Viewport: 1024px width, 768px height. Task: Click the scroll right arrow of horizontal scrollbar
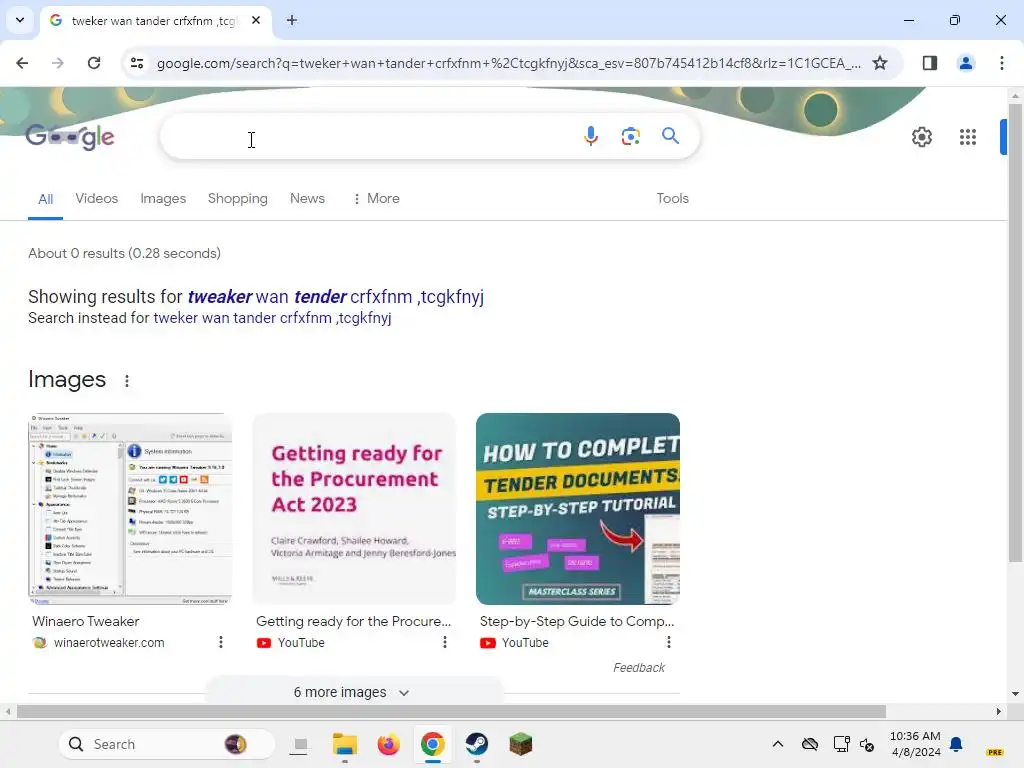pyautogui.click(x=999, y=711)
